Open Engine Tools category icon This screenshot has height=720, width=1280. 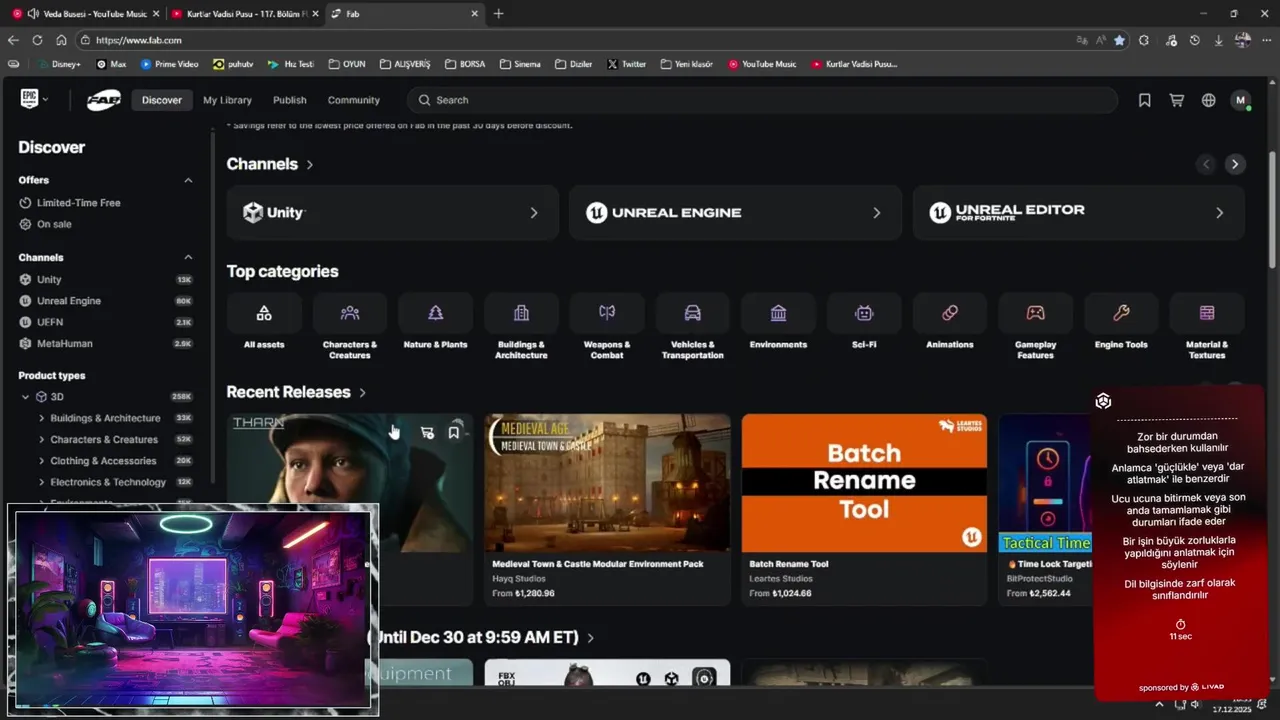(1121, 313)
